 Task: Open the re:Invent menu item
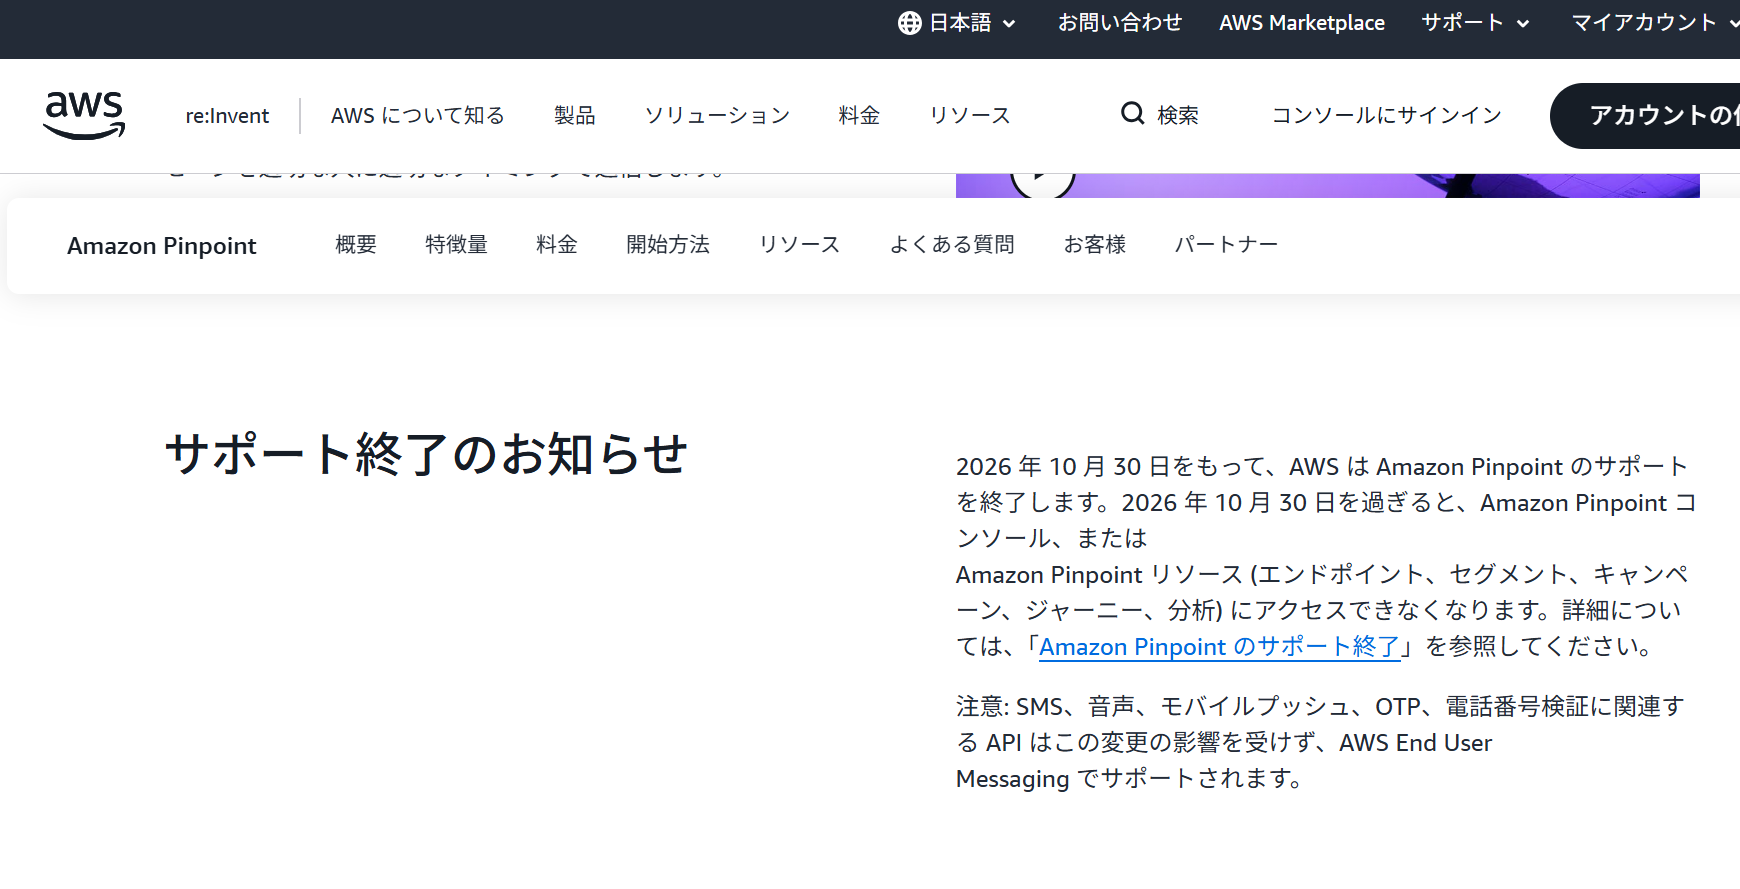click(x=227, y=116)
